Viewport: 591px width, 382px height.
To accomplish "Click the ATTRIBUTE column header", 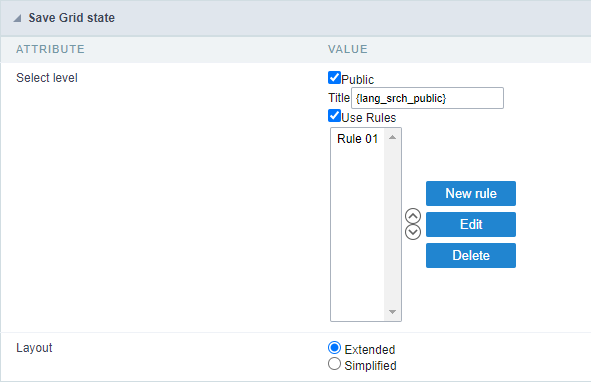I will (x=50, y=49).
